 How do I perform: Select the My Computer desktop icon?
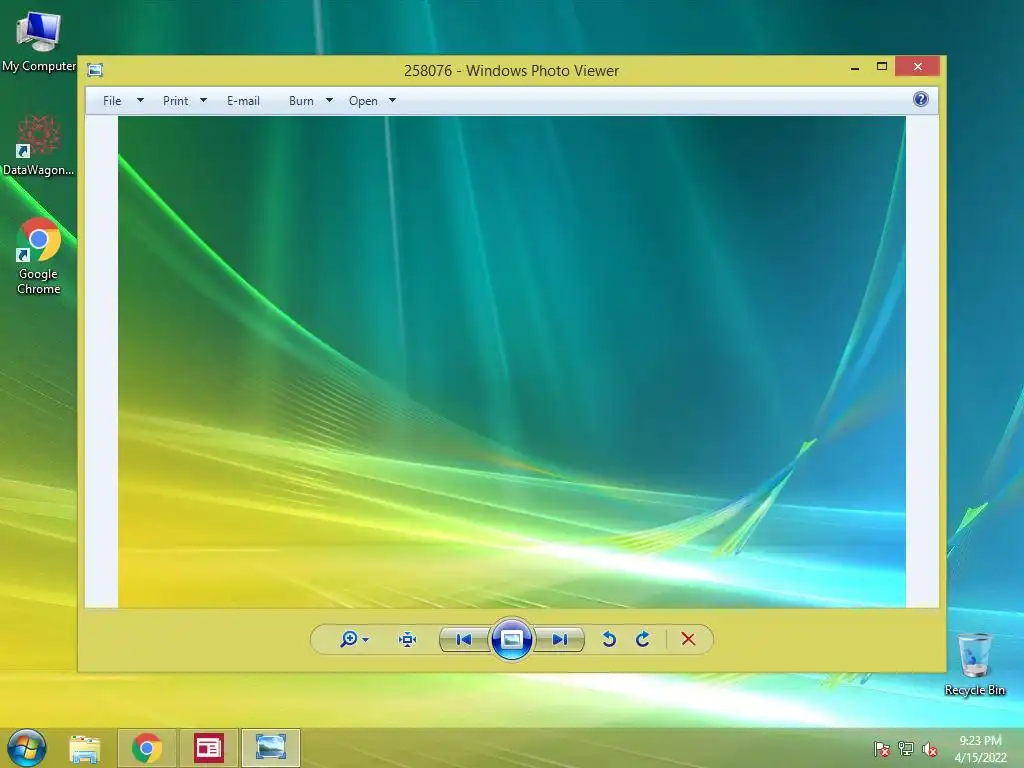click(39, 42)
